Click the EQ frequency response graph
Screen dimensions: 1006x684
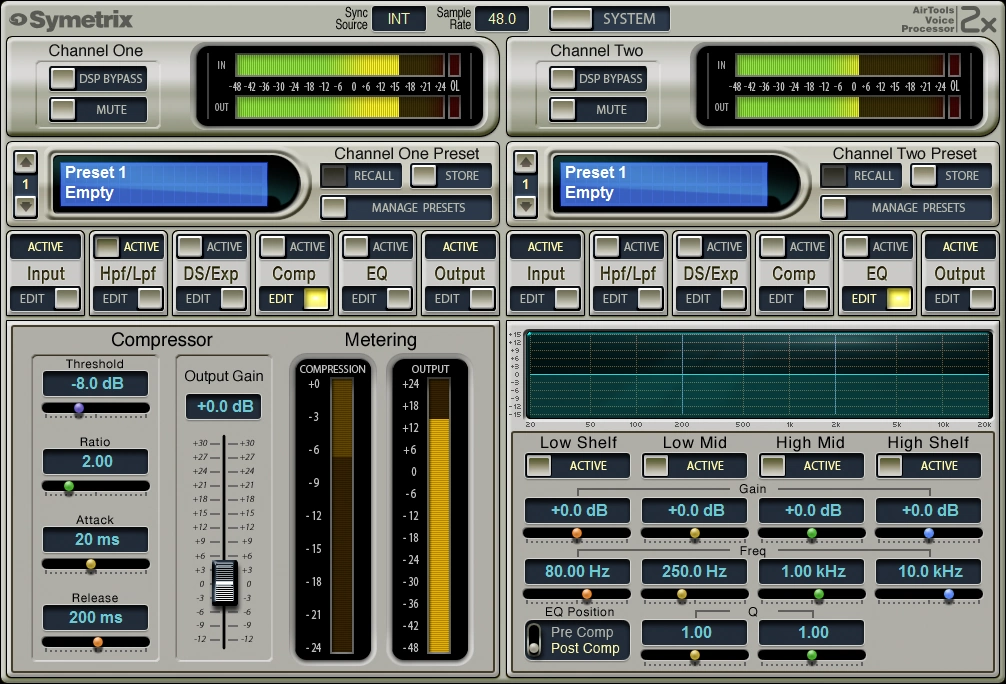(758, 375)
